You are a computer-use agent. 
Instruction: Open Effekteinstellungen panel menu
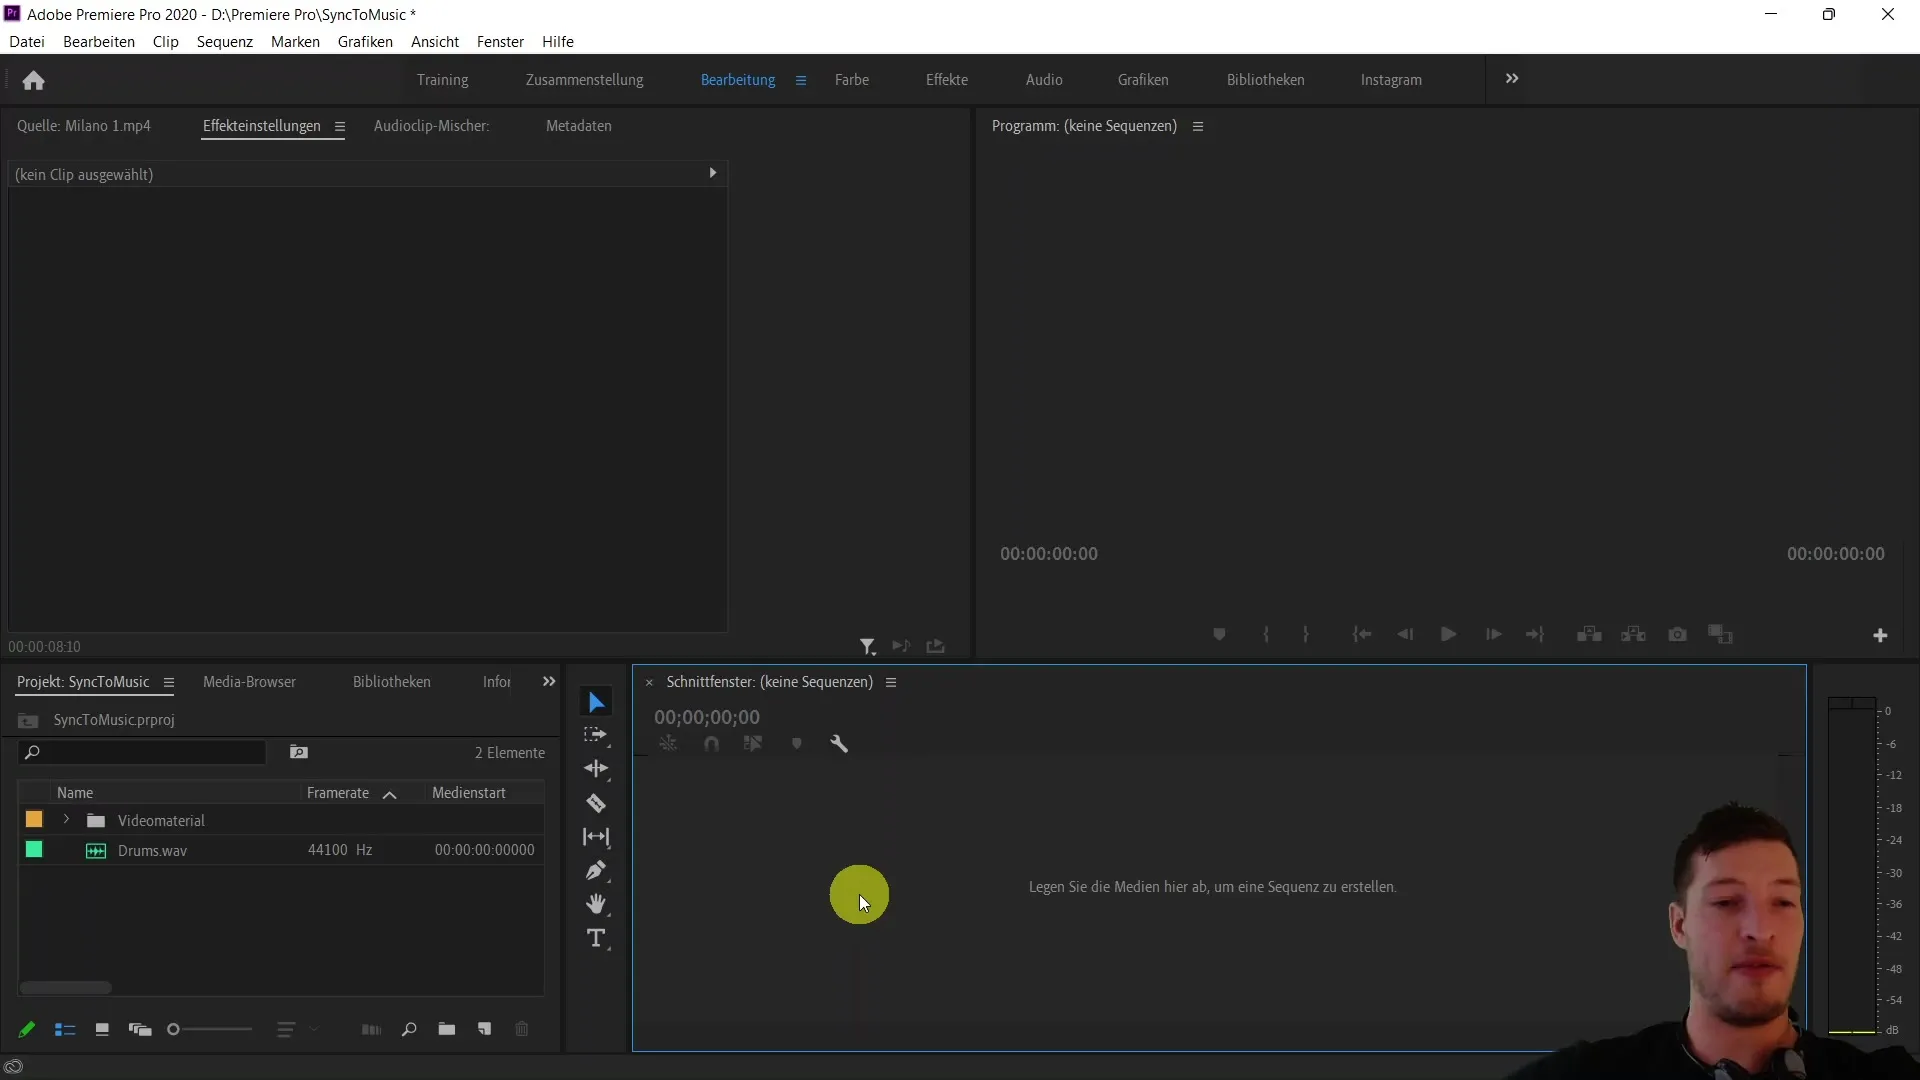click(340, 127)
